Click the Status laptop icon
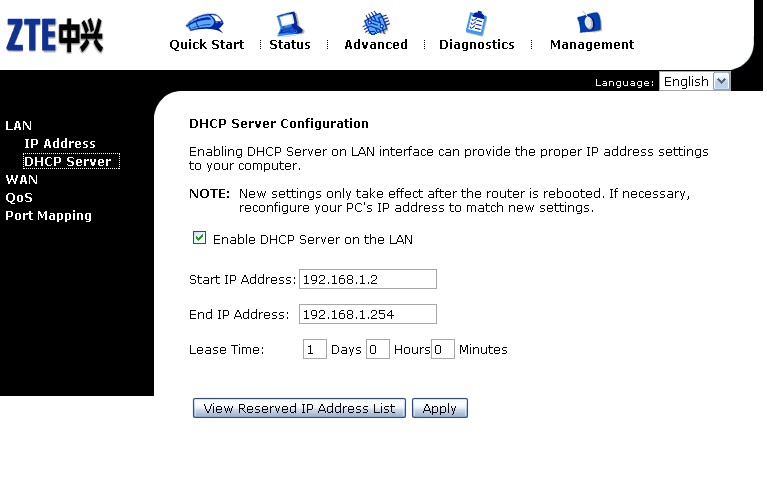The image size is (767, 485). point(289,22)
